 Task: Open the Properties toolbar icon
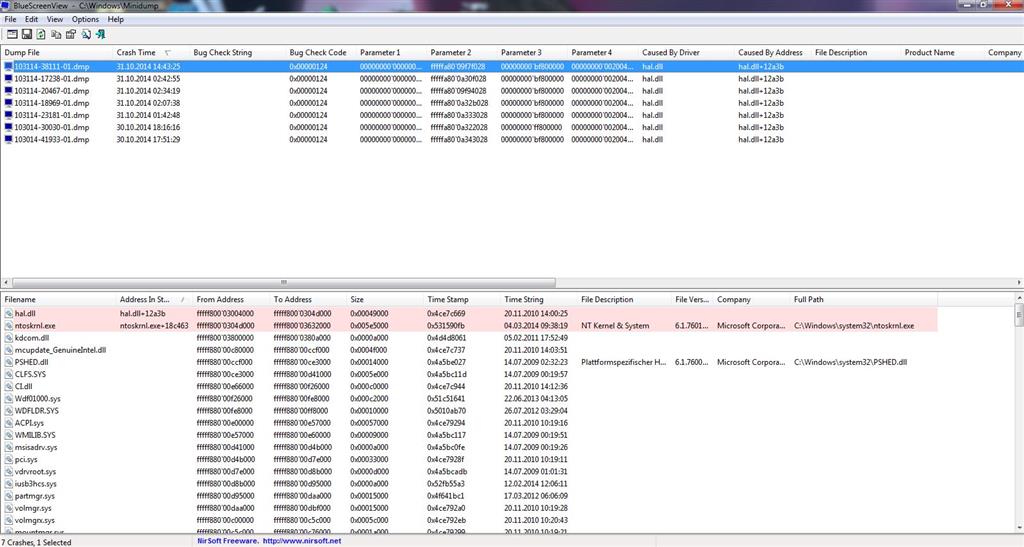[71, 34]
